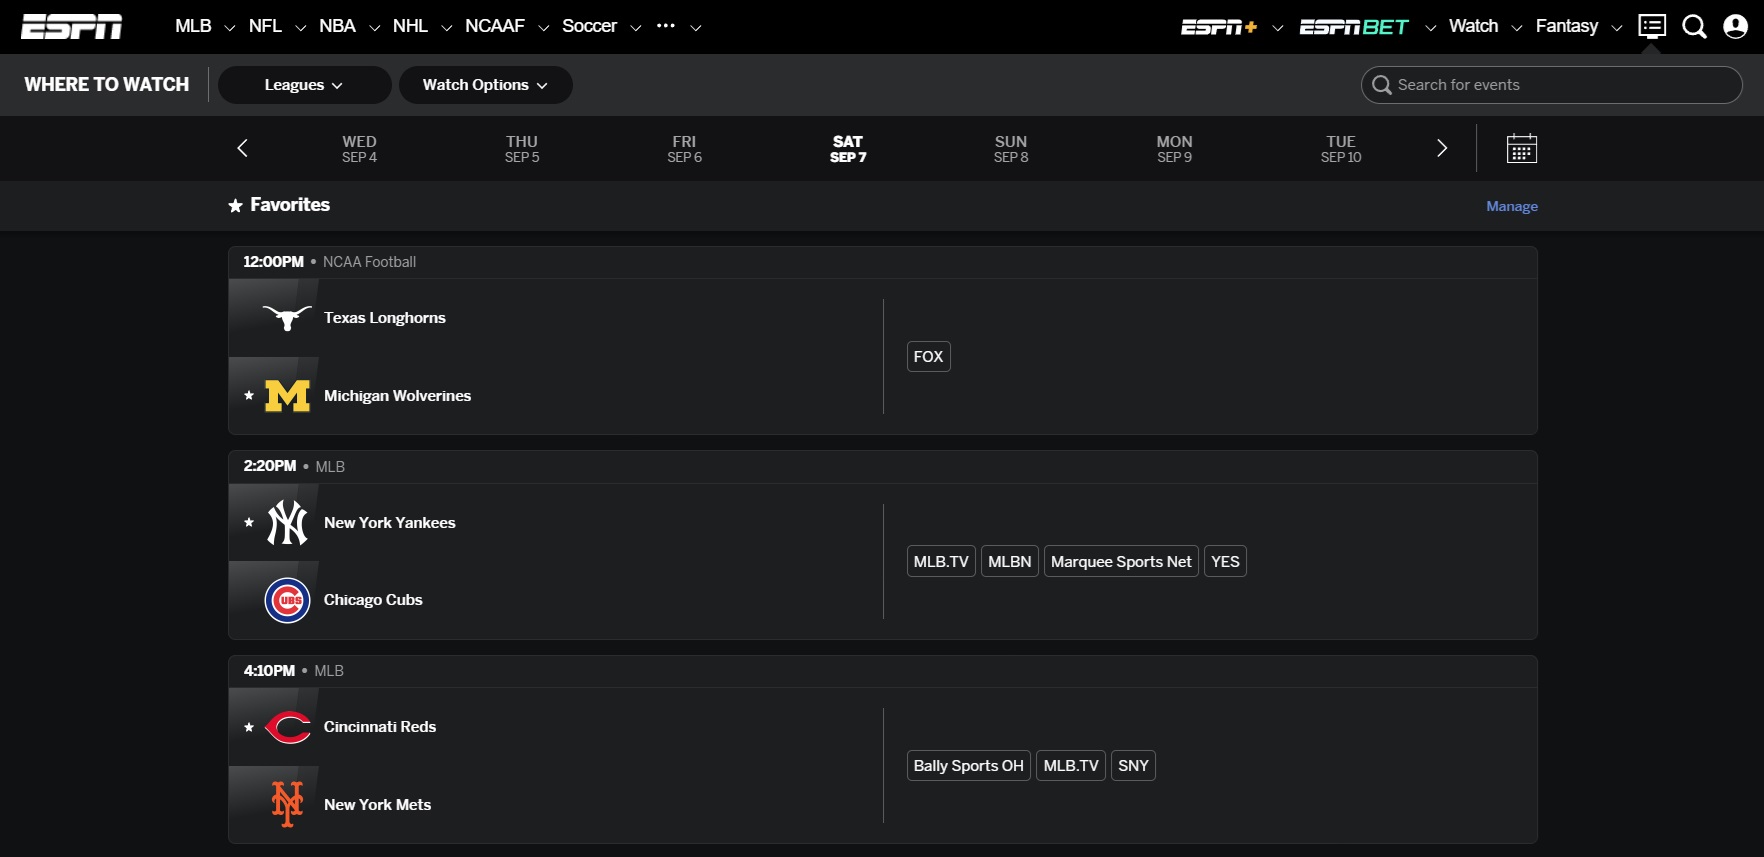Click Chicago Cubs team name
This screenshot has width=1764, height=857.
373,600
